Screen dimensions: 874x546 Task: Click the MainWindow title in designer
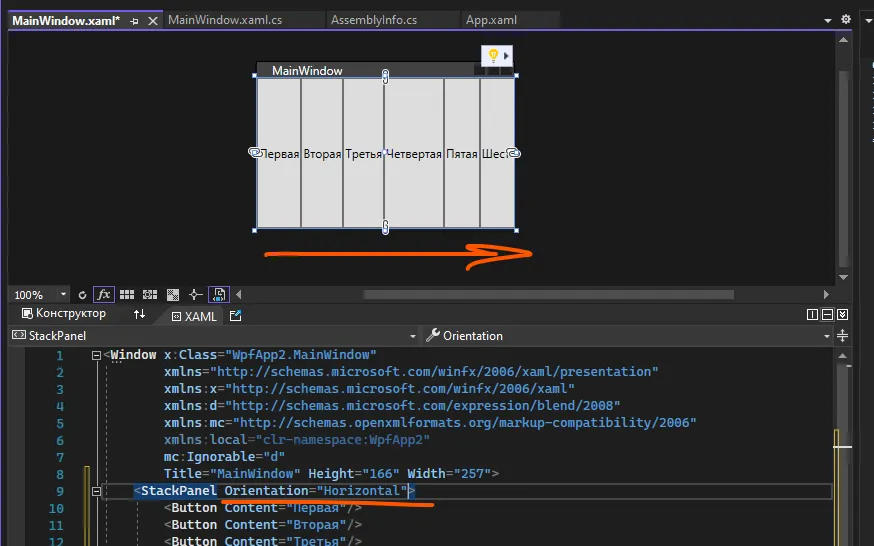pyautogui.click(x=307, y=71)
